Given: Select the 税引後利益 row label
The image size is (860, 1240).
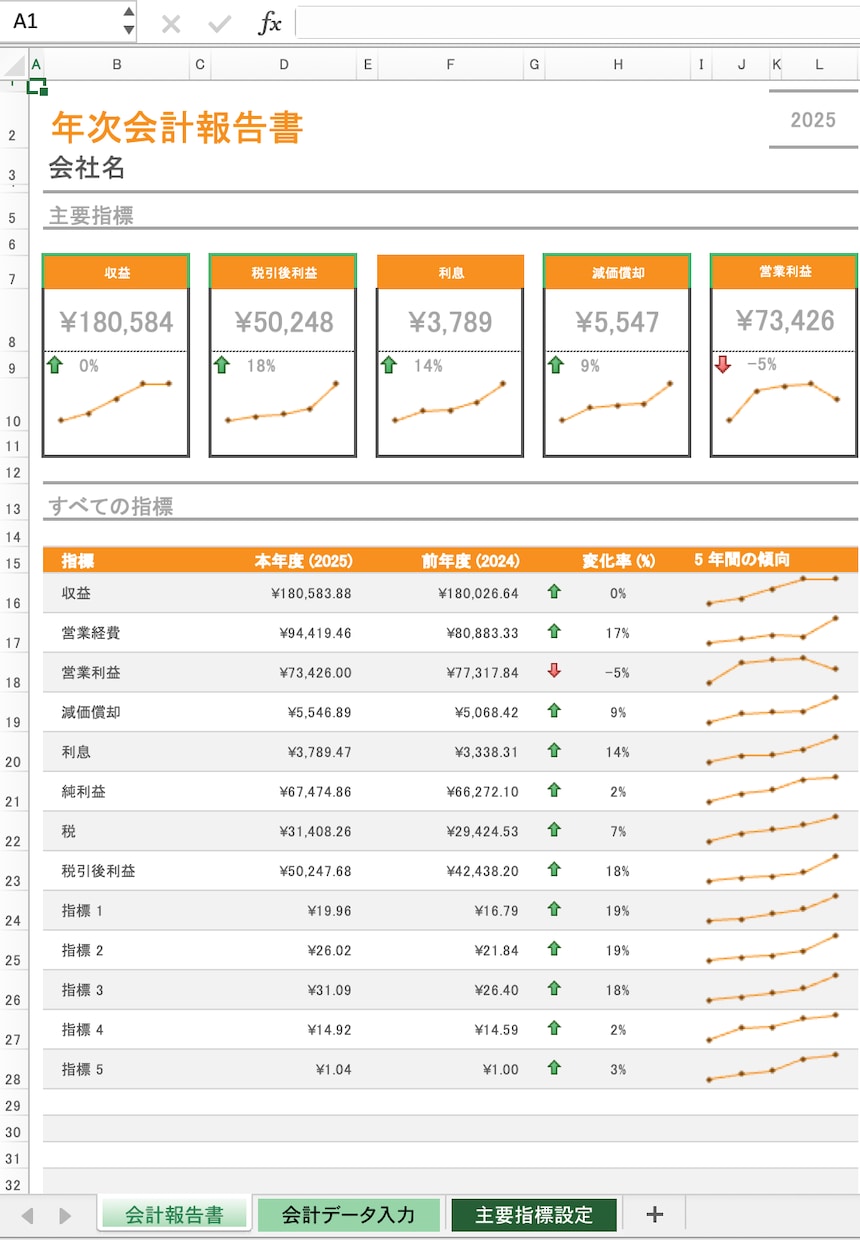Looking at the screenshot, I should pos(98,871).
